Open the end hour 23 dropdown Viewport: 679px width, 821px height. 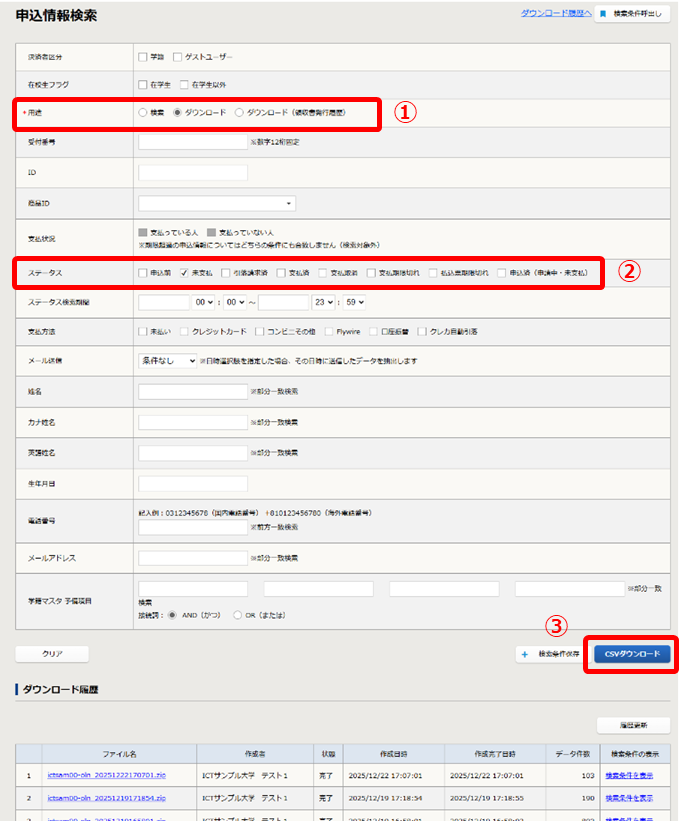tap(325, 301)
